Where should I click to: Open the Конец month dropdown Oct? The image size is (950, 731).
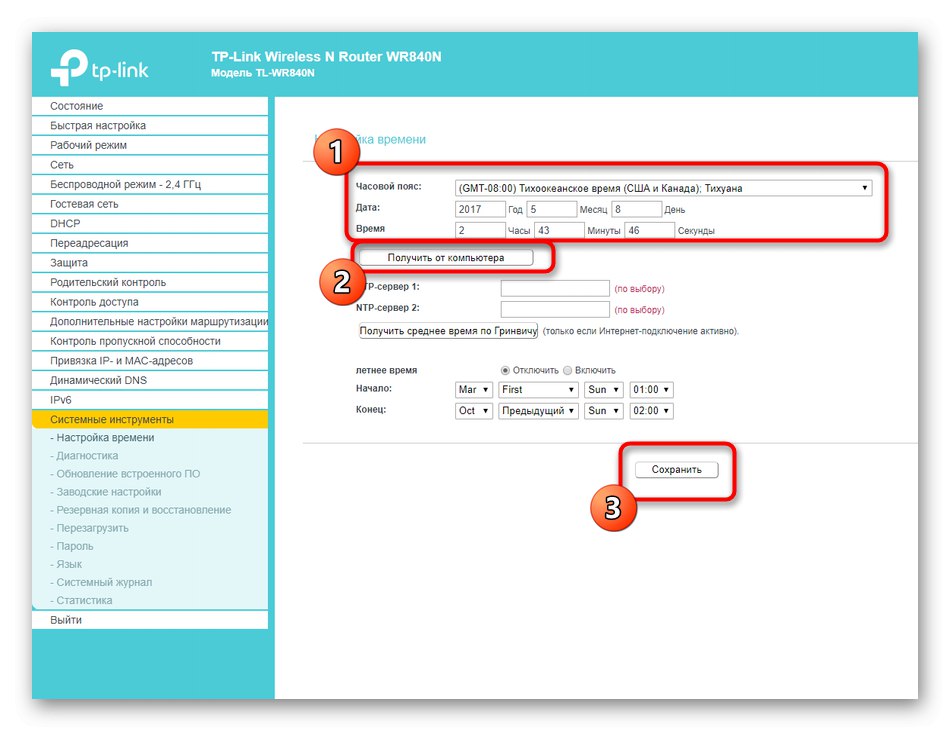474,411
